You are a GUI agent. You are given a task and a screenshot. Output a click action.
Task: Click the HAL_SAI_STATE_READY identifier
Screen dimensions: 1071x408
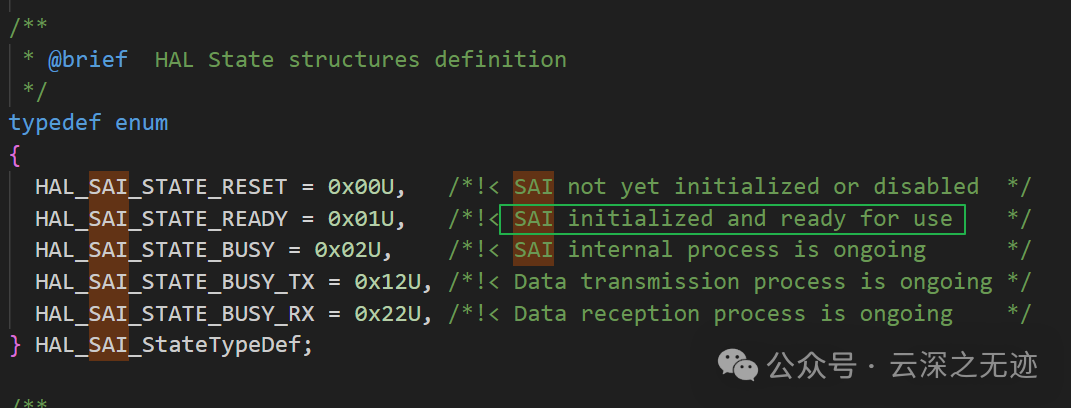point(161,219)
